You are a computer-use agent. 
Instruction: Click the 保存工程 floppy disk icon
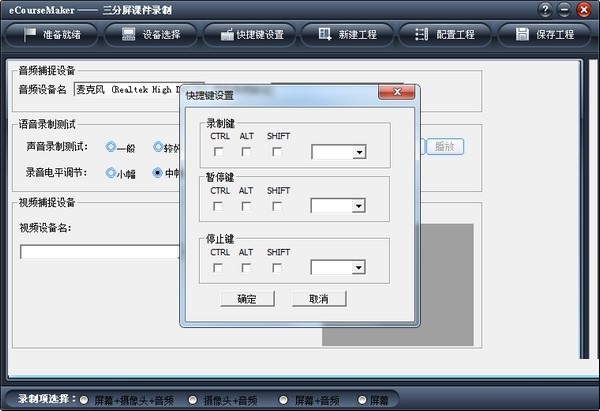pyautogui.click(x=522, y=34)
